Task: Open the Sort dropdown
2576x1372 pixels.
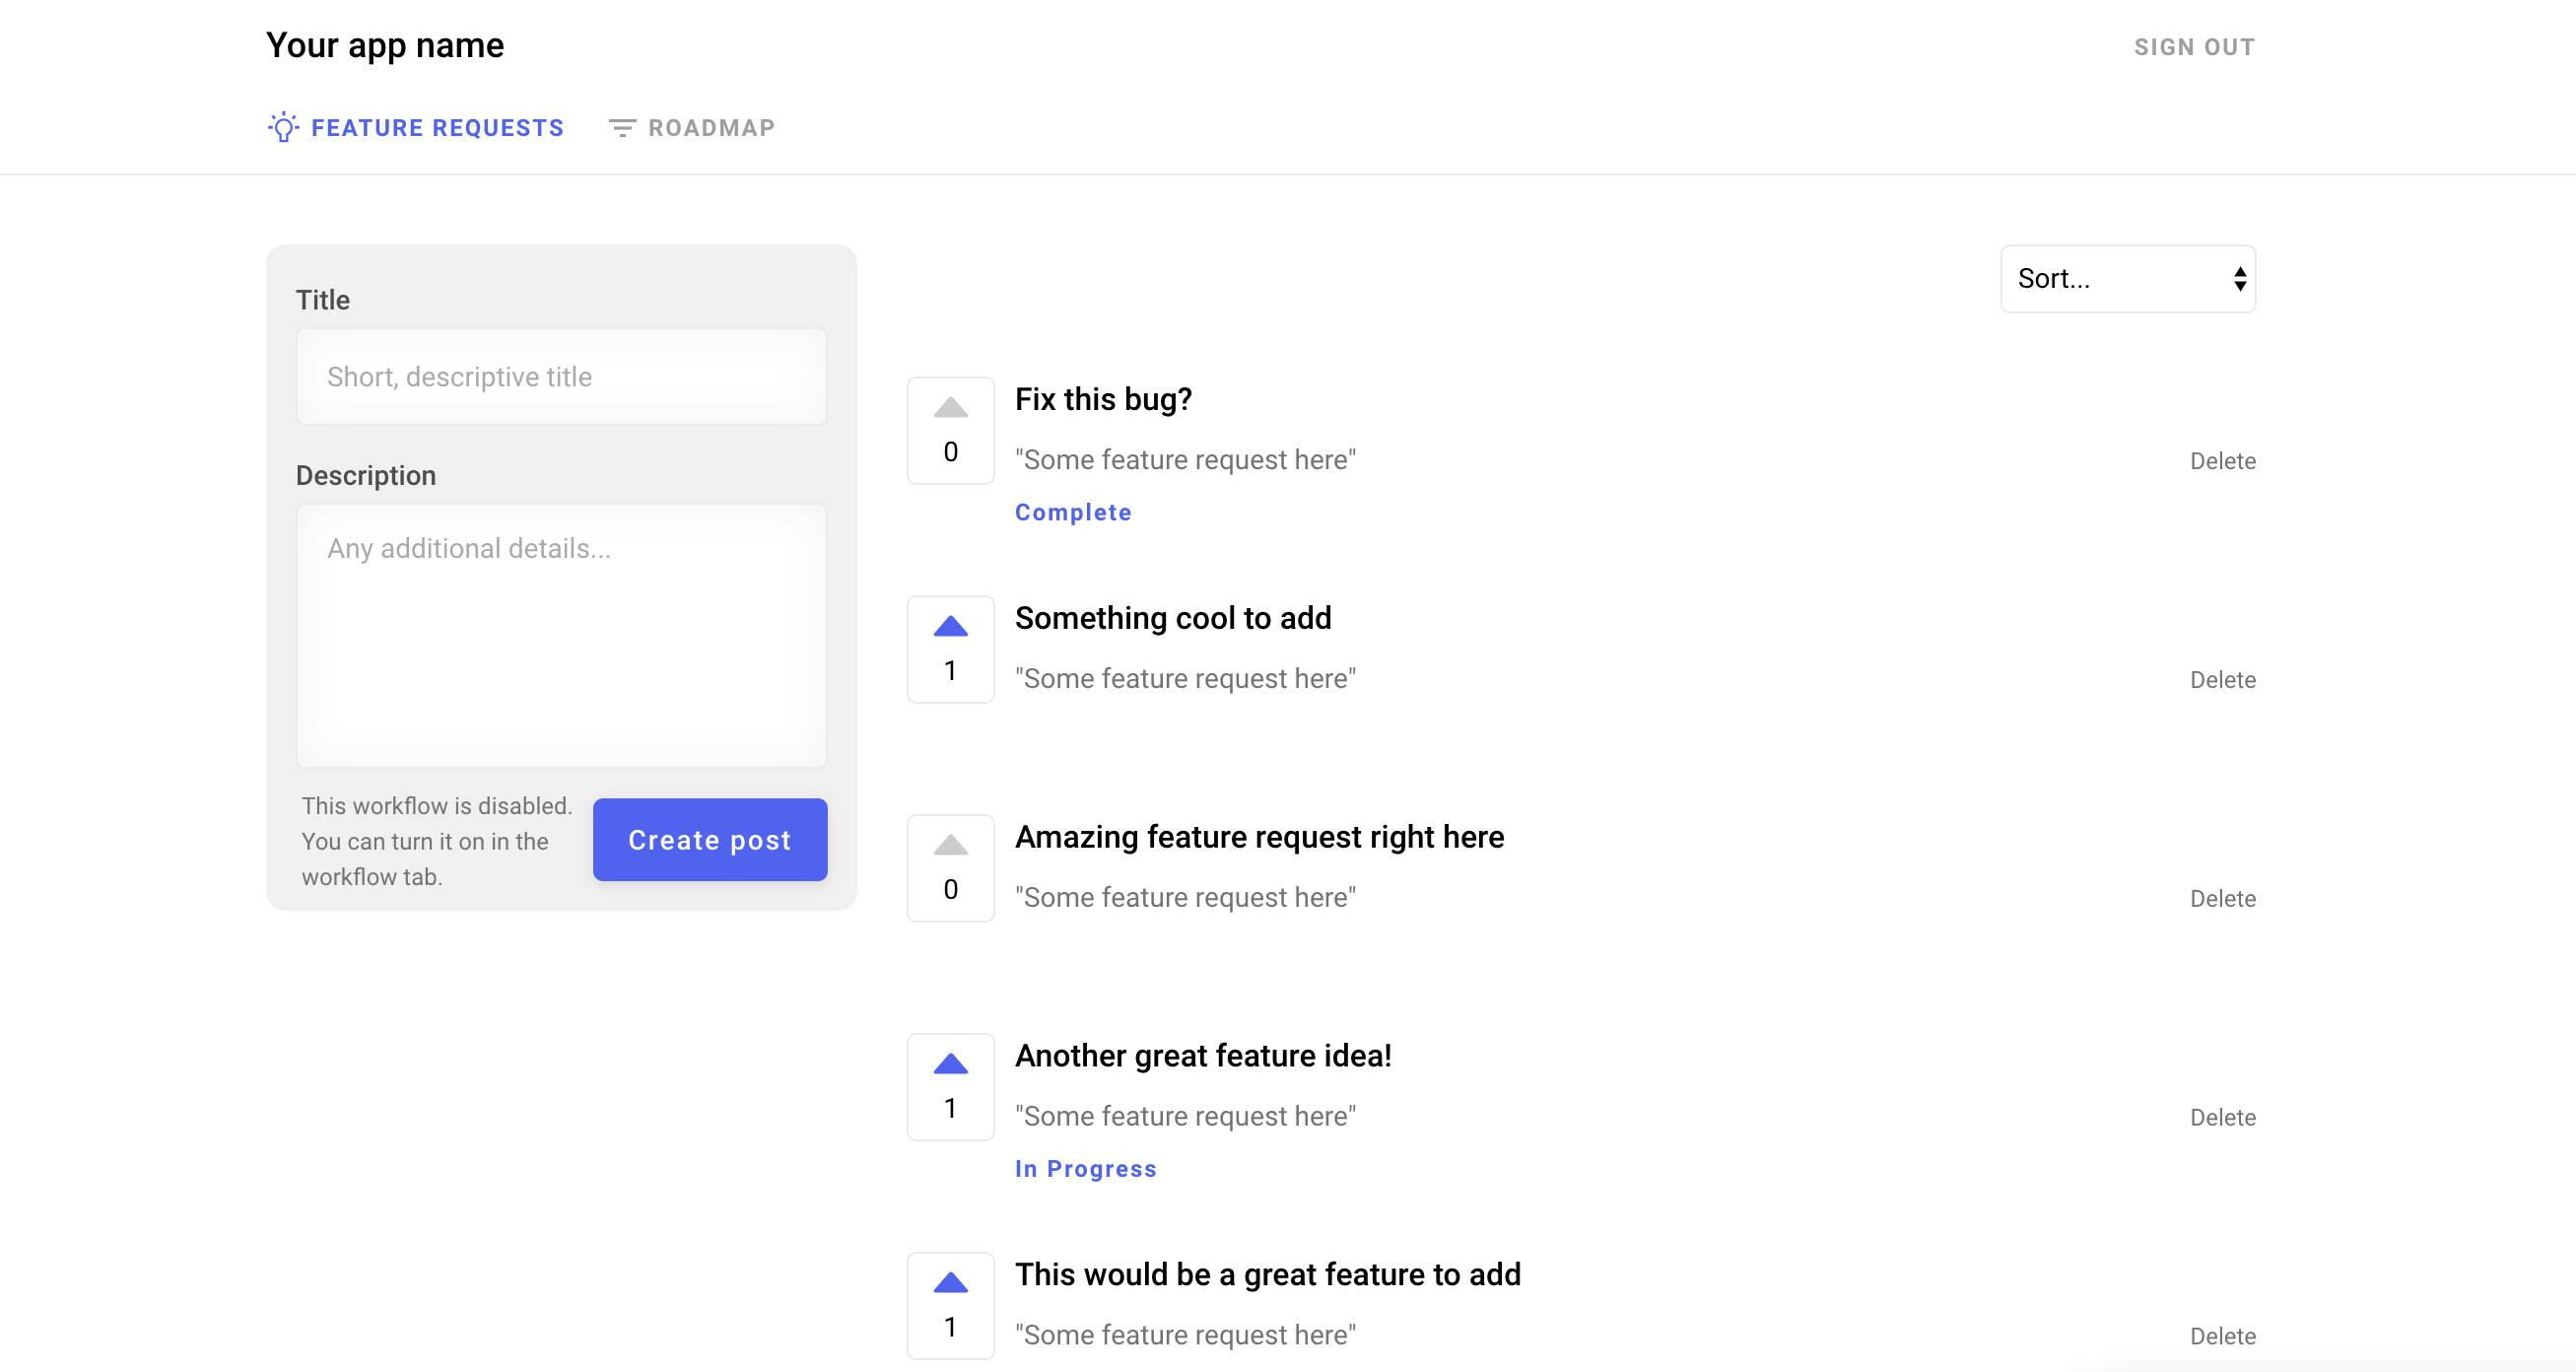Action: (x=2110, y=279)
